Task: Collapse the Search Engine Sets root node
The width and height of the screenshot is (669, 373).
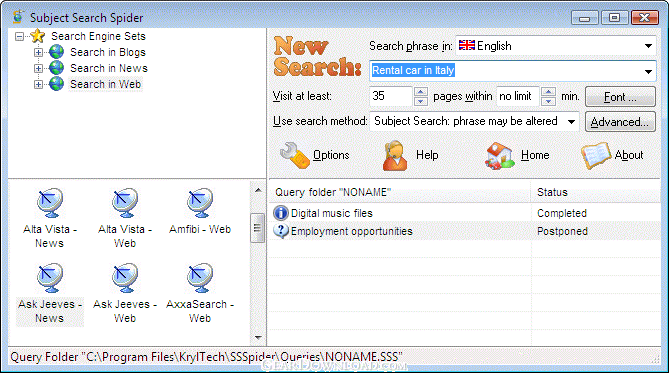Action: pos(19,37)
